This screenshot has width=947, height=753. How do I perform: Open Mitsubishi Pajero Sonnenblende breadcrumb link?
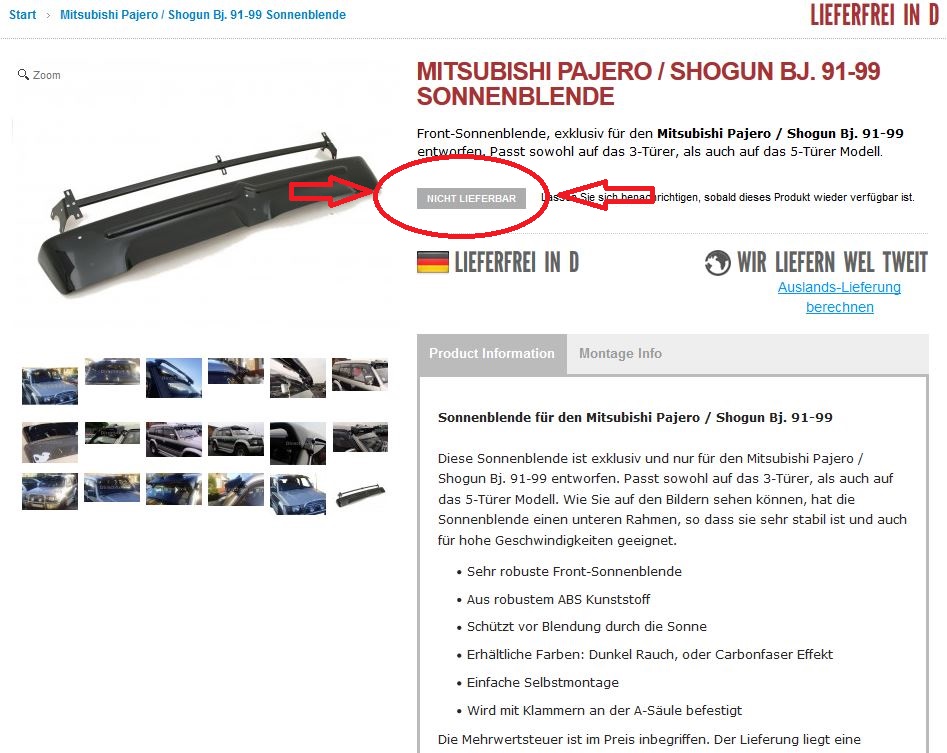(x=203, y=14)
